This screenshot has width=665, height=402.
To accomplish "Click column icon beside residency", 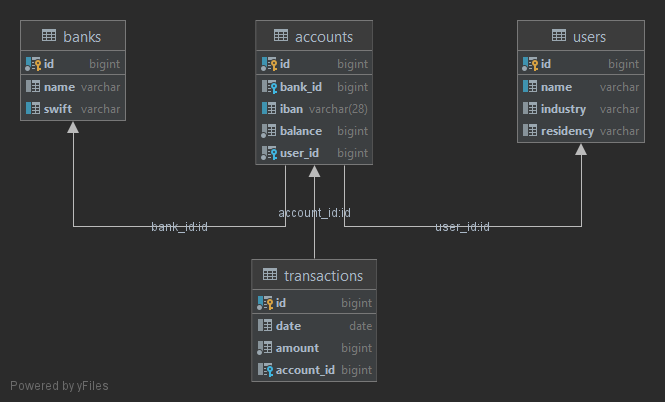I will [x=530, y=131].
